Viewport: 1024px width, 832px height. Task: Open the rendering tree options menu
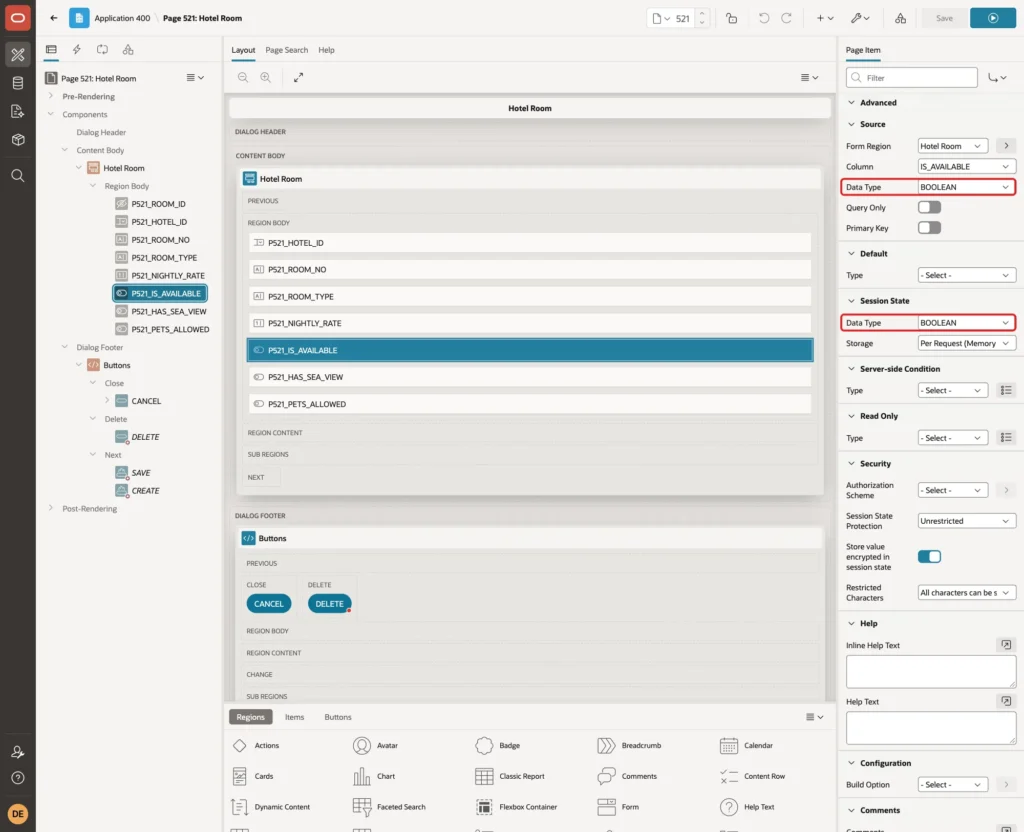click(x=195, y=77)
